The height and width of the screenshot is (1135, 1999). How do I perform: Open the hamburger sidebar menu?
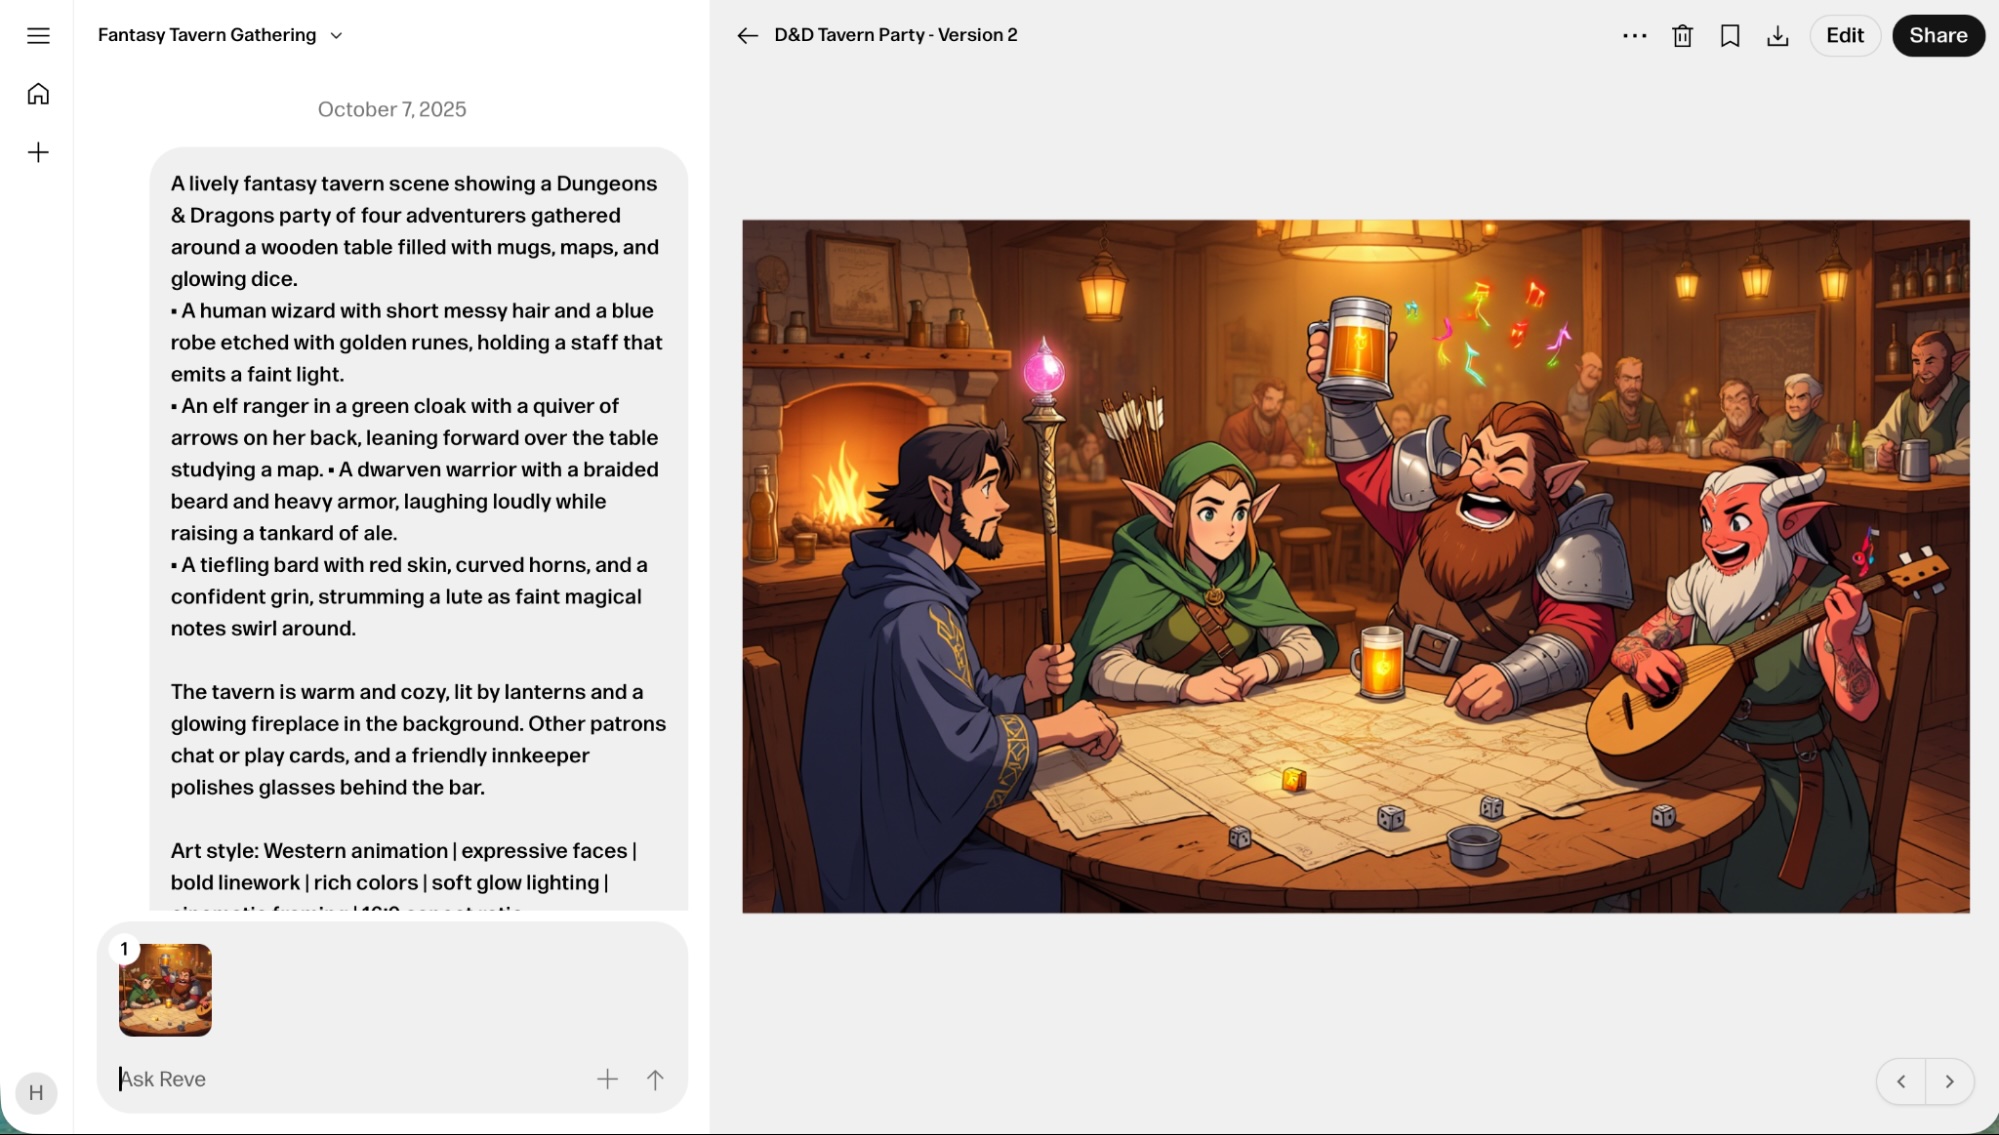click(x=38, y=36)
